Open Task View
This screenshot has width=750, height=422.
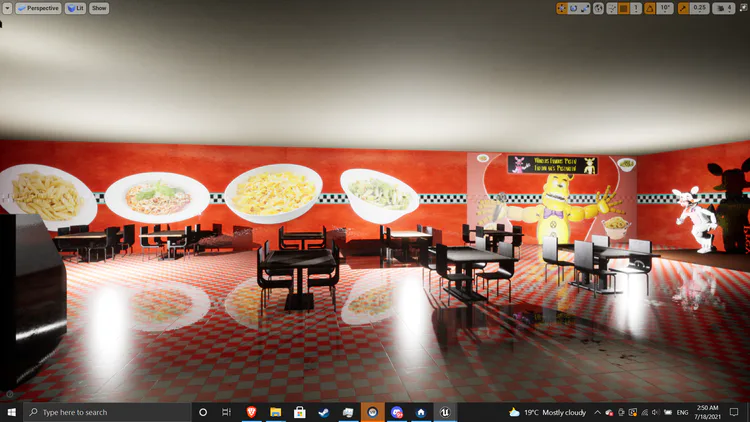[227, 412]
